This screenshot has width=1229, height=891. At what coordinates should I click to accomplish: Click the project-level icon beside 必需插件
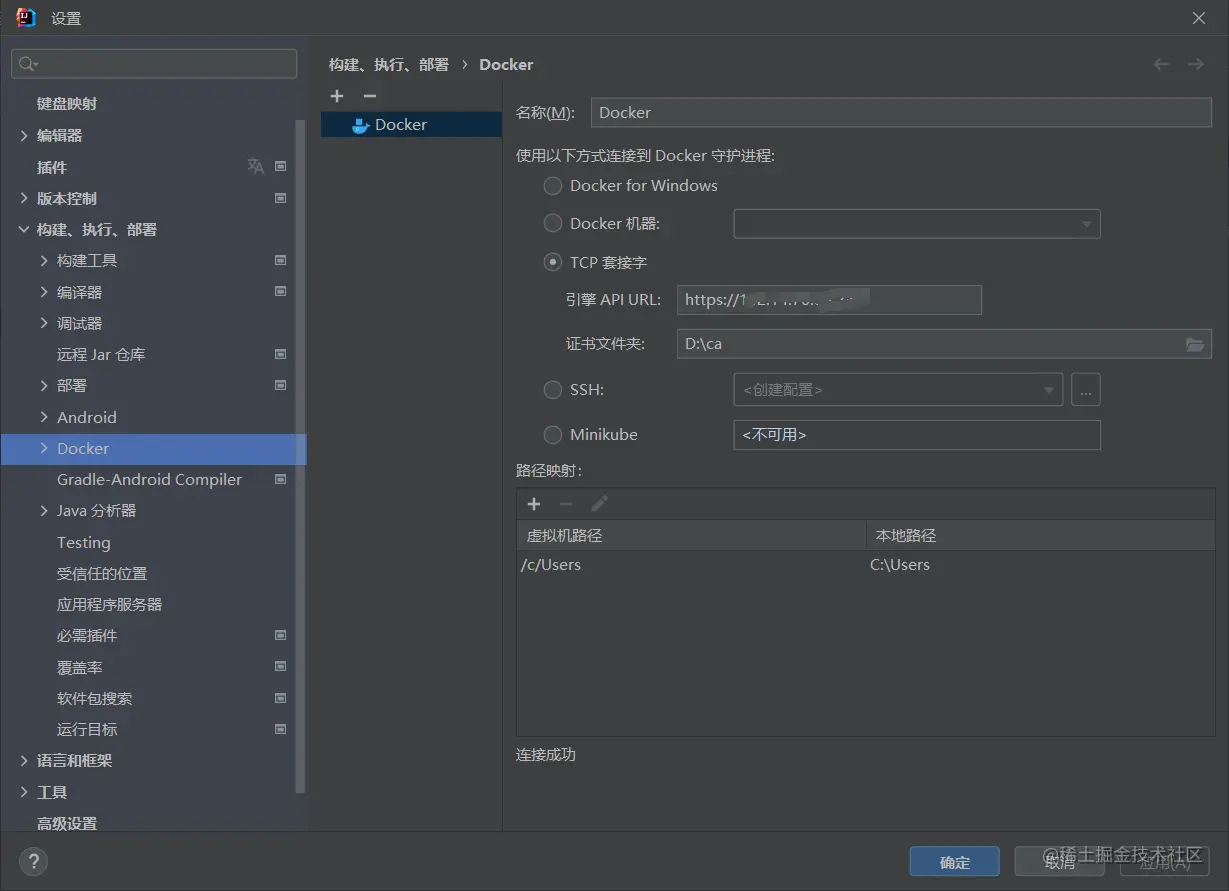pos(280,635)
